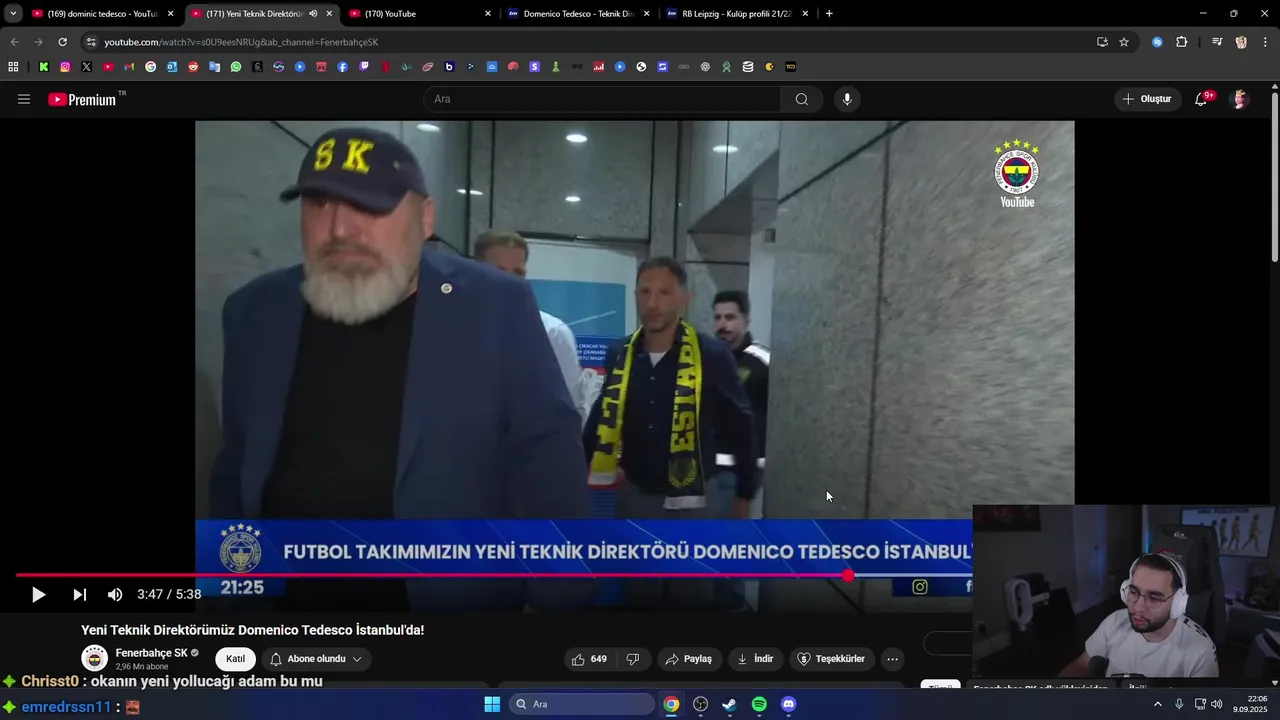Open the Google bookmark
The height and width of the screenshot is (720, 1280).
pyautogui.click(x=151, y=67)
